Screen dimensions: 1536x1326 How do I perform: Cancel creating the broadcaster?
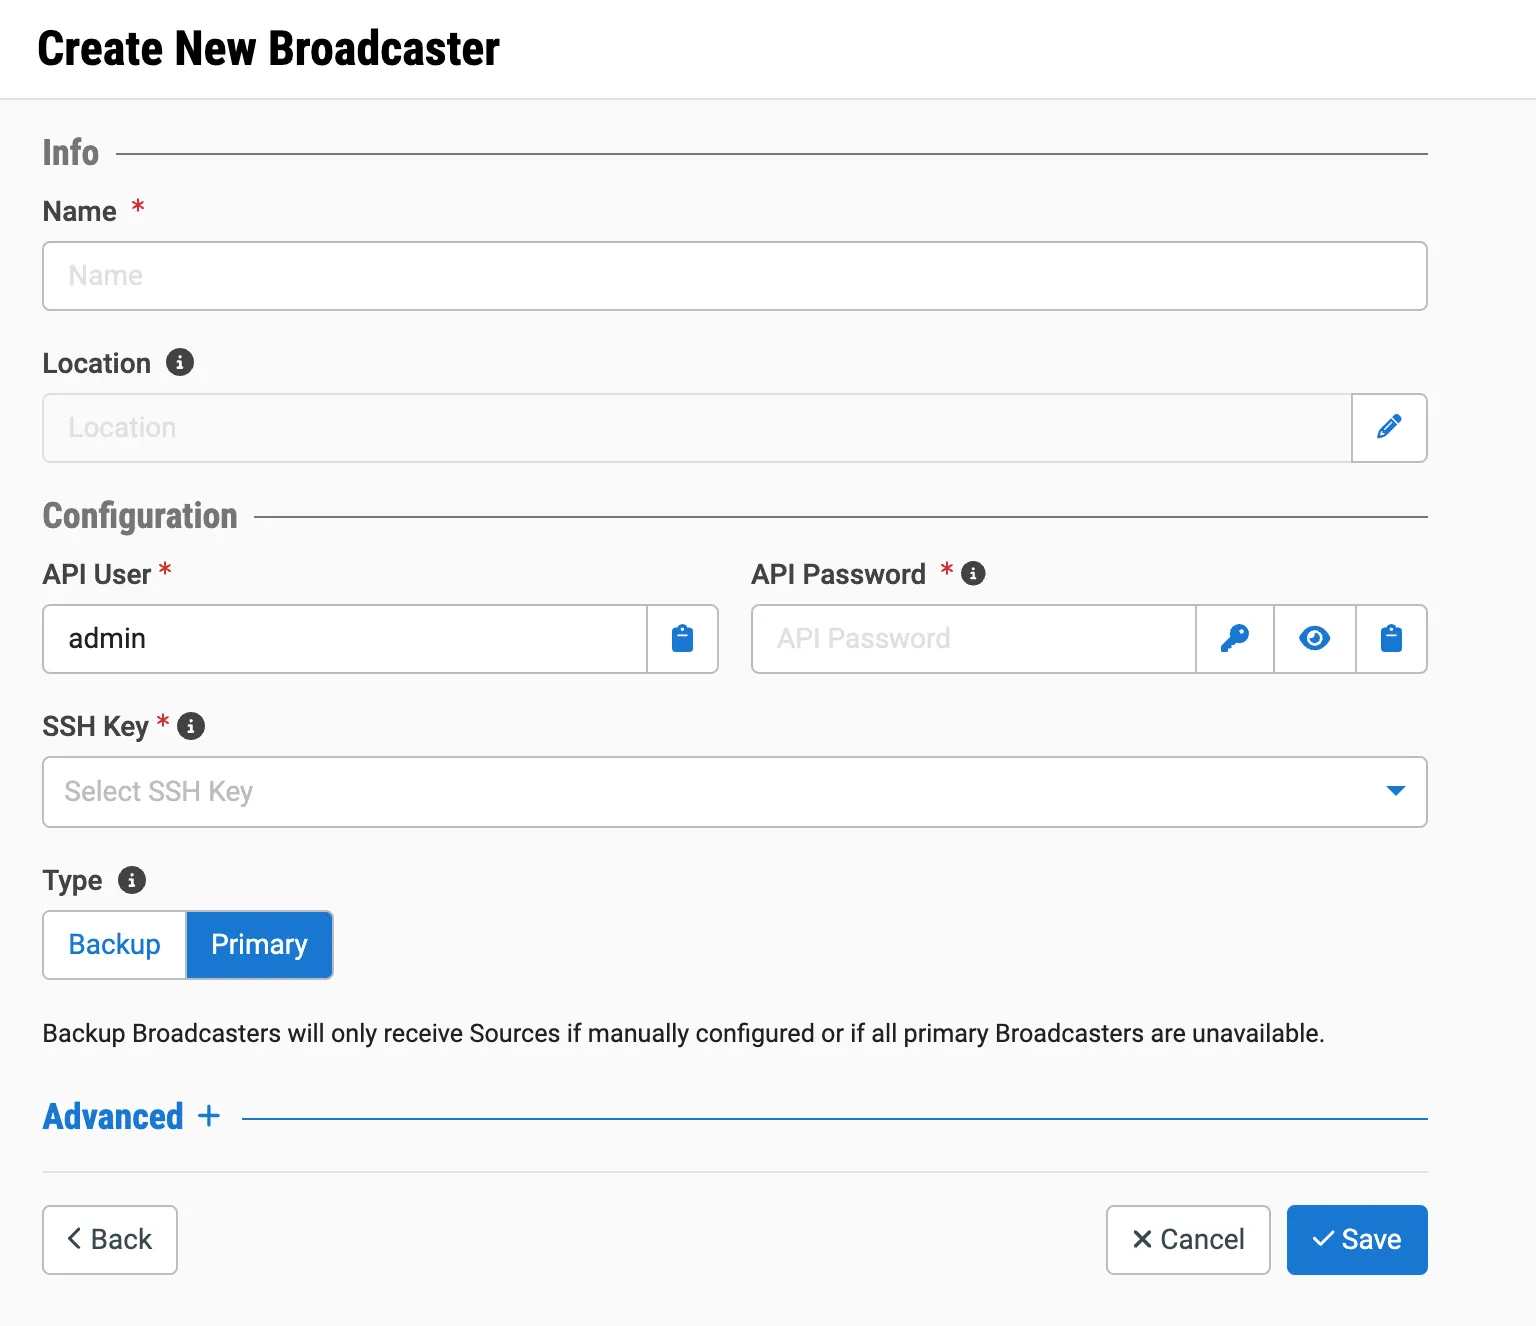(x=1188, y=1240)
